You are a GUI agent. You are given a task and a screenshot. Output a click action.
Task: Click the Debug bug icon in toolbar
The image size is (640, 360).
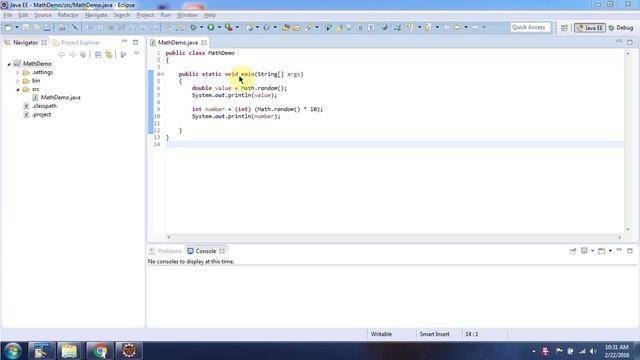193,27
